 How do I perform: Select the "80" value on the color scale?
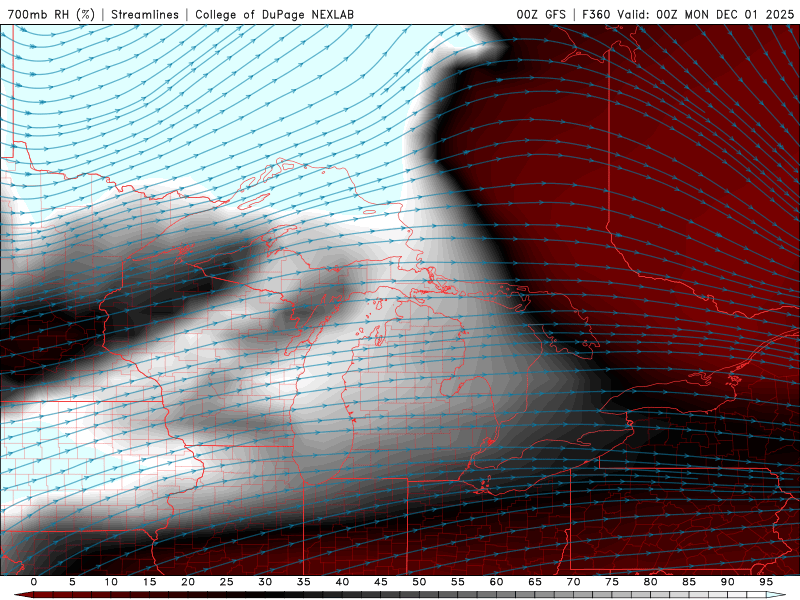pos(650,582)
